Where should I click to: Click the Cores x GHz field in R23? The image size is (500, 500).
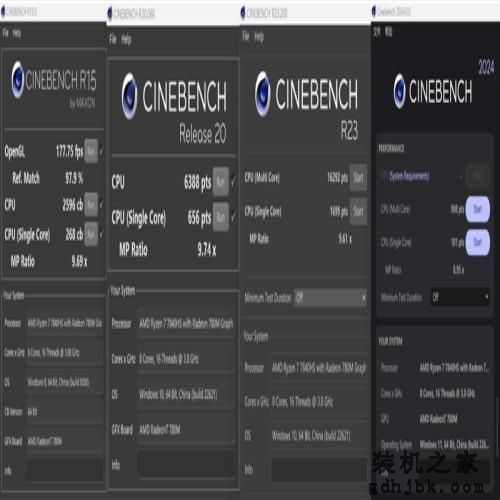click(319, 402)
